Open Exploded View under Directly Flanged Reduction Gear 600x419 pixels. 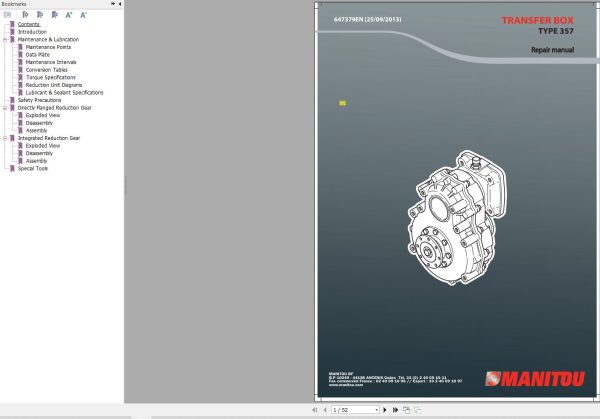(x=43, y=115)
